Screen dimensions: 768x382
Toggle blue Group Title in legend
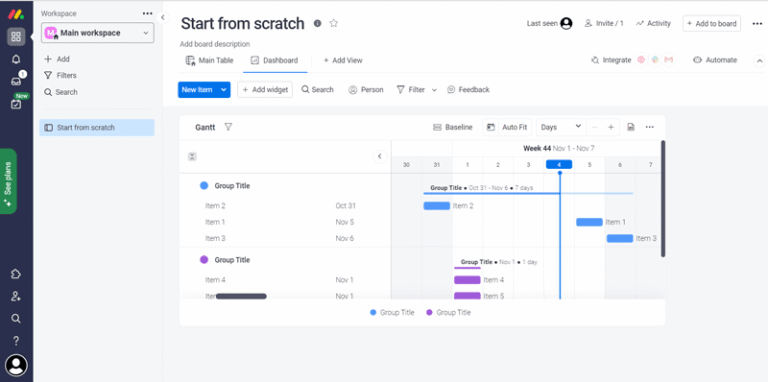click(392, 312)
